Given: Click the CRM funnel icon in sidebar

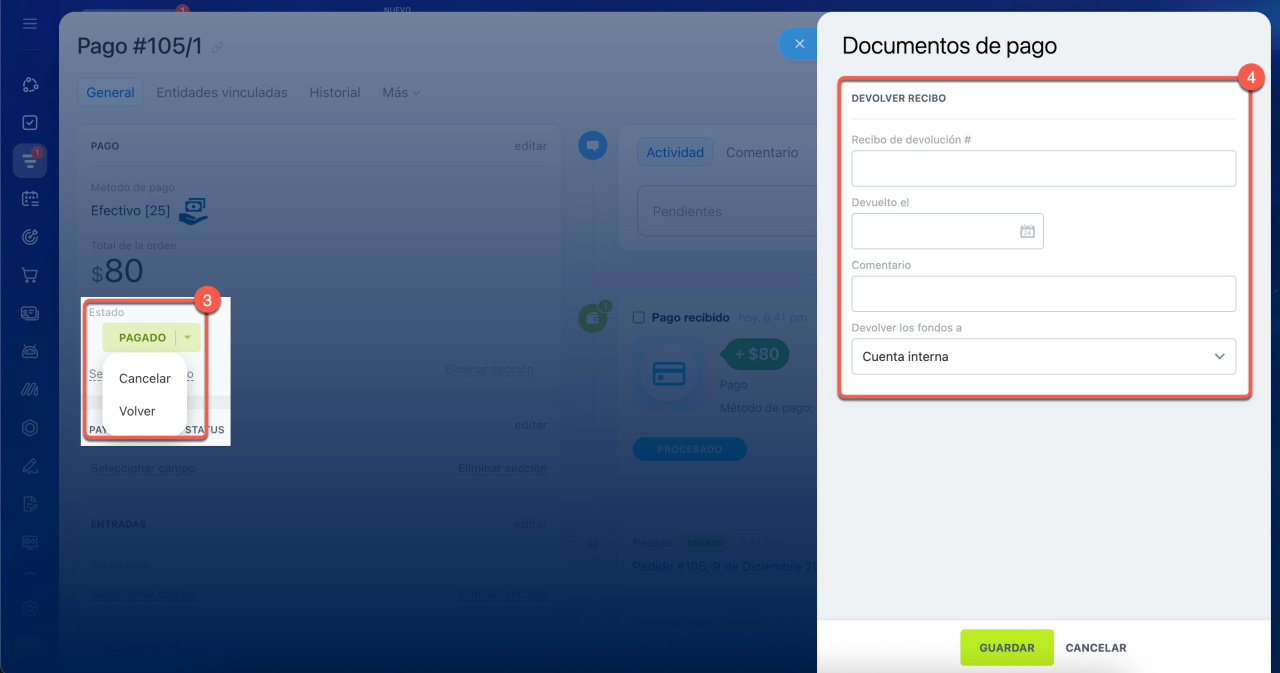Looking at the screenshot, I should tap(30, 161).
